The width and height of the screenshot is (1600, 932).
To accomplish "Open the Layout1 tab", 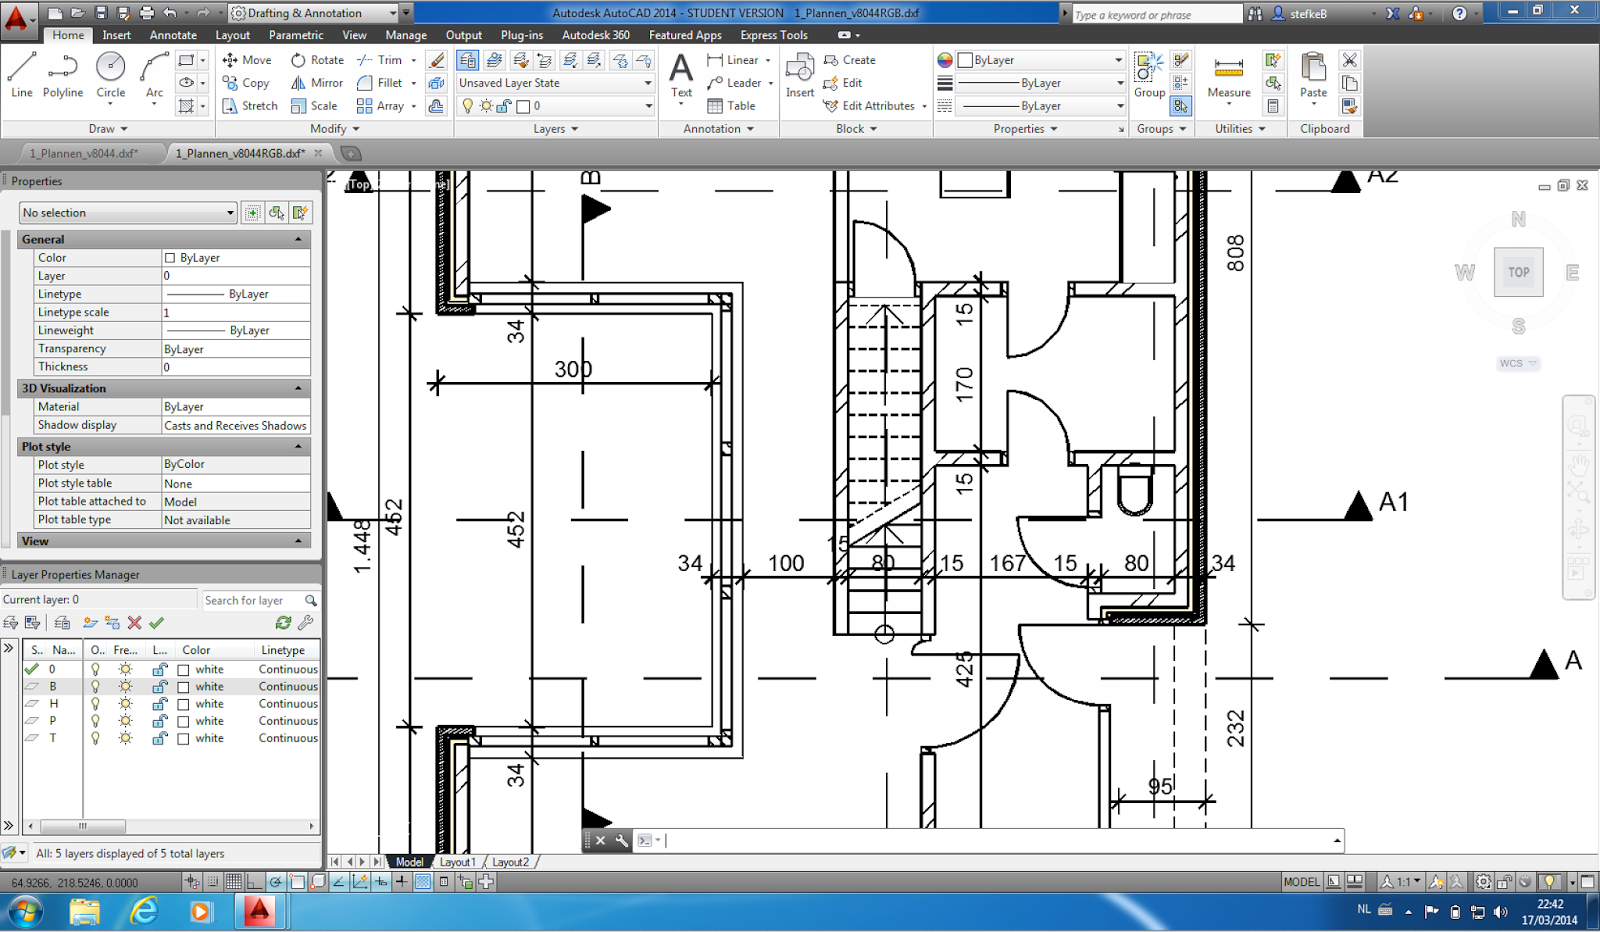I will click(x=457, y=861).
